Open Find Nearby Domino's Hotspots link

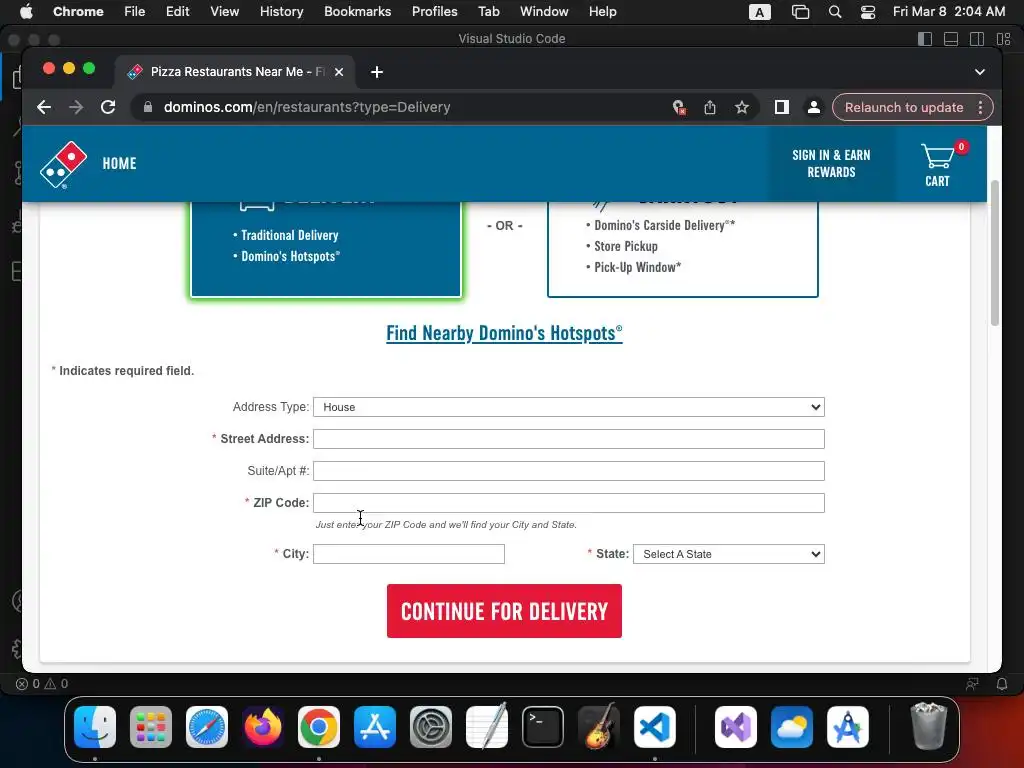click(504, 333)
